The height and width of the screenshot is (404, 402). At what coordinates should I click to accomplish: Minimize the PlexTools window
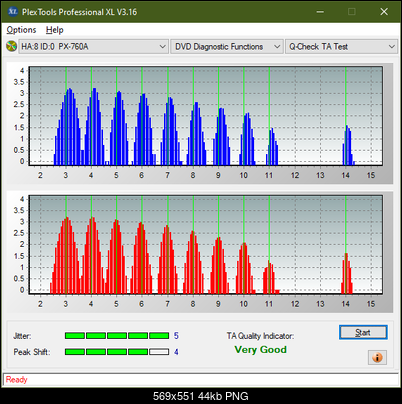(x=320, y=12)
